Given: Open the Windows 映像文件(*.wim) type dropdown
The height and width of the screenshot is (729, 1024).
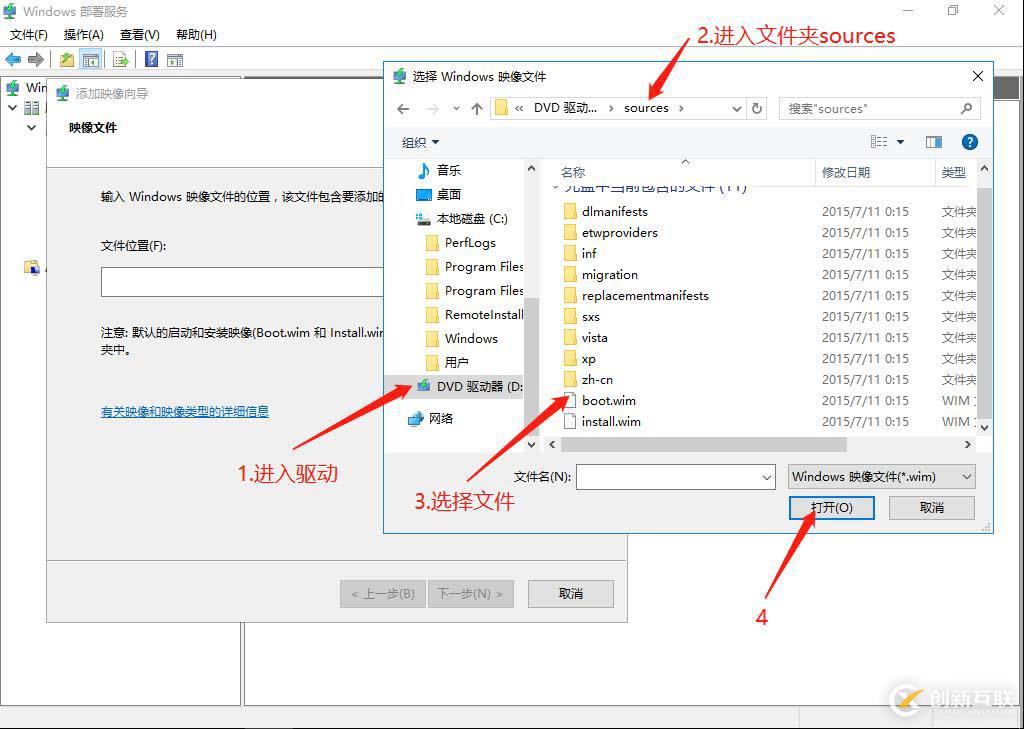Looking at the screenshot, I should (882, 477).
